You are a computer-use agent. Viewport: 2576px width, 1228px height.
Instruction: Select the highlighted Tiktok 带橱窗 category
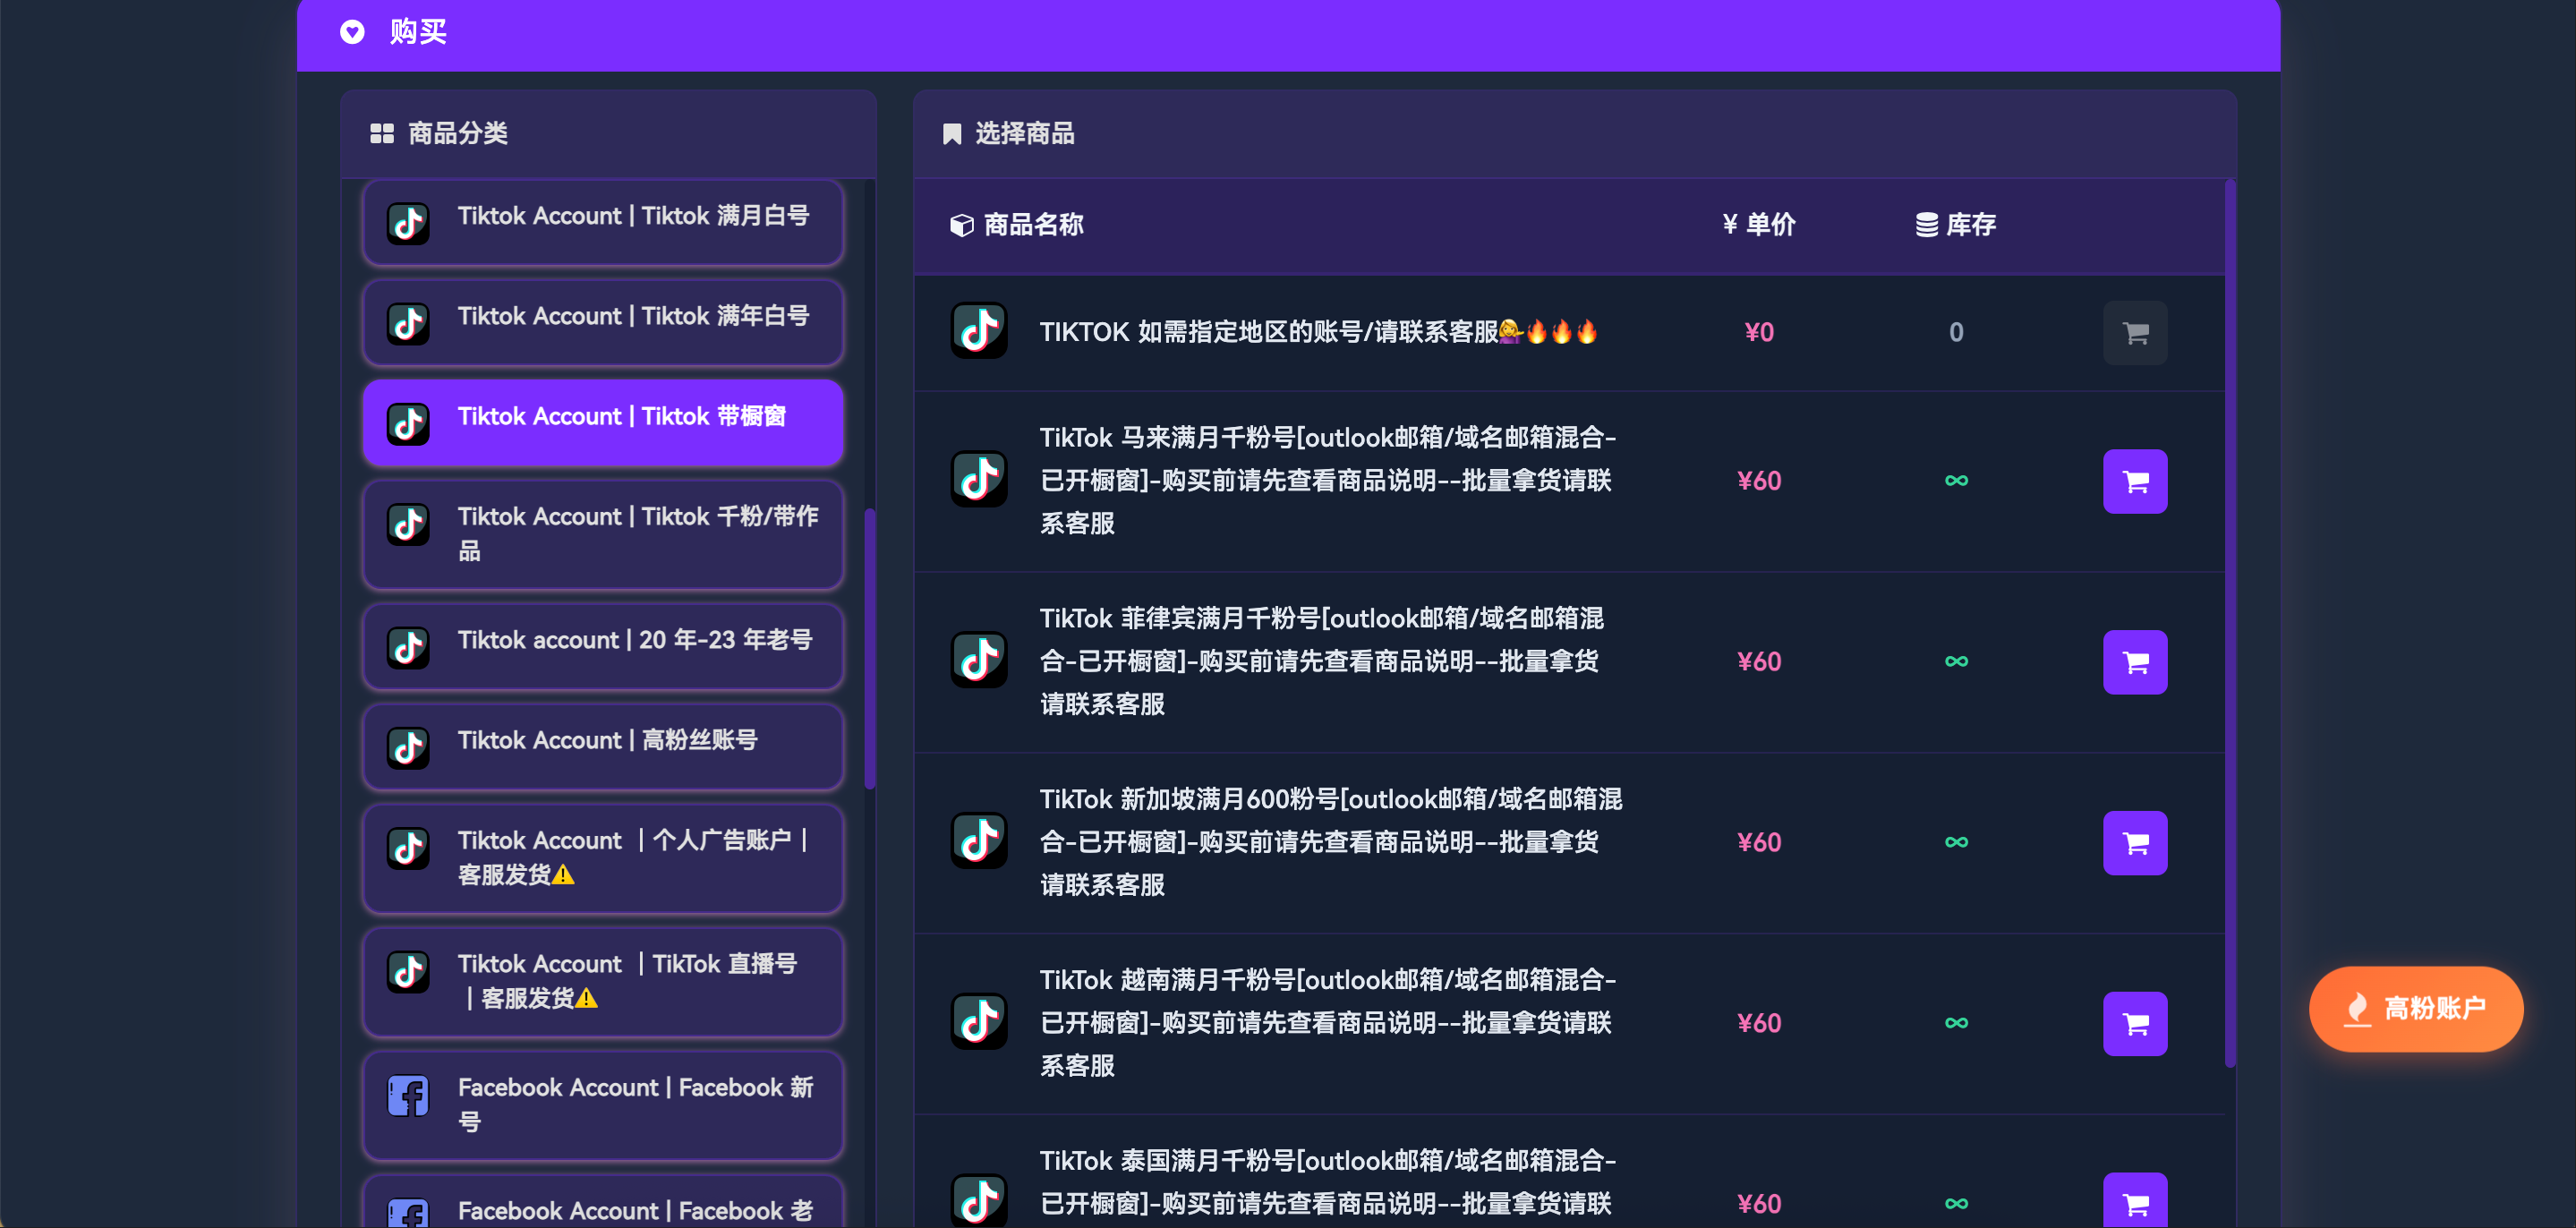[x=603, y=421]
